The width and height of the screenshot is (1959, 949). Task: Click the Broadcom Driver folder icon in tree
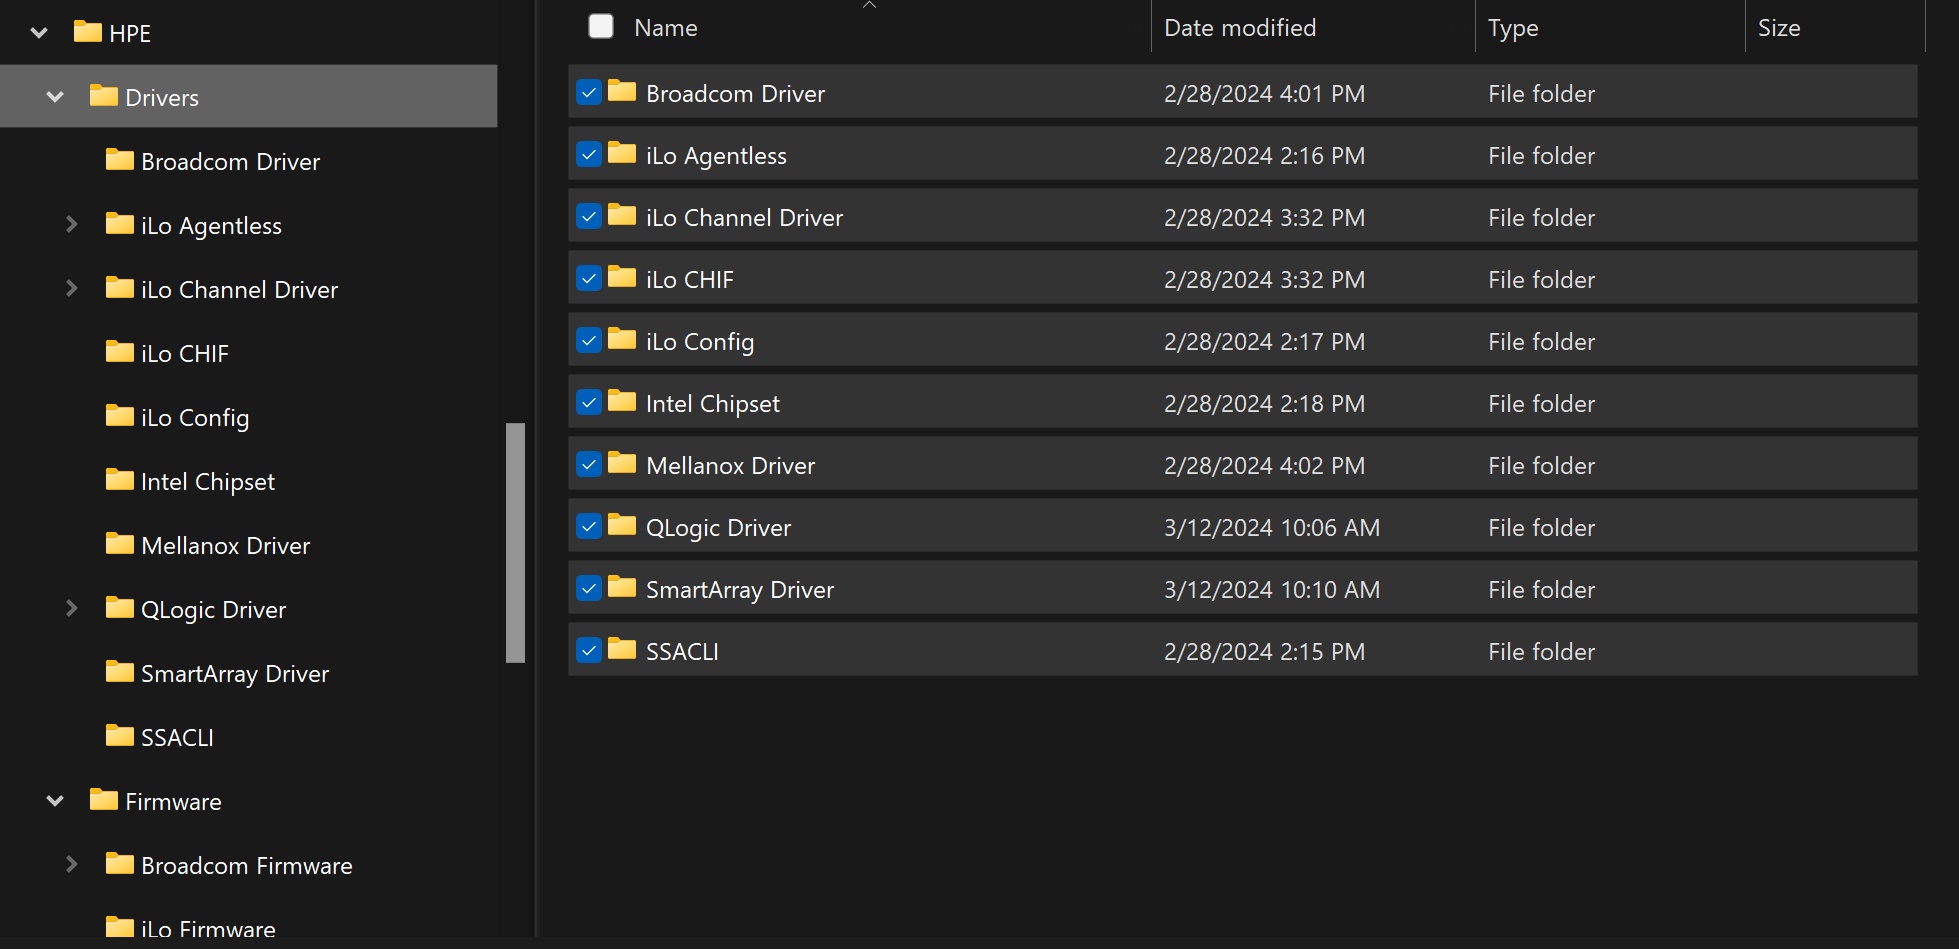pyautogui.click(x=120, y=159)
